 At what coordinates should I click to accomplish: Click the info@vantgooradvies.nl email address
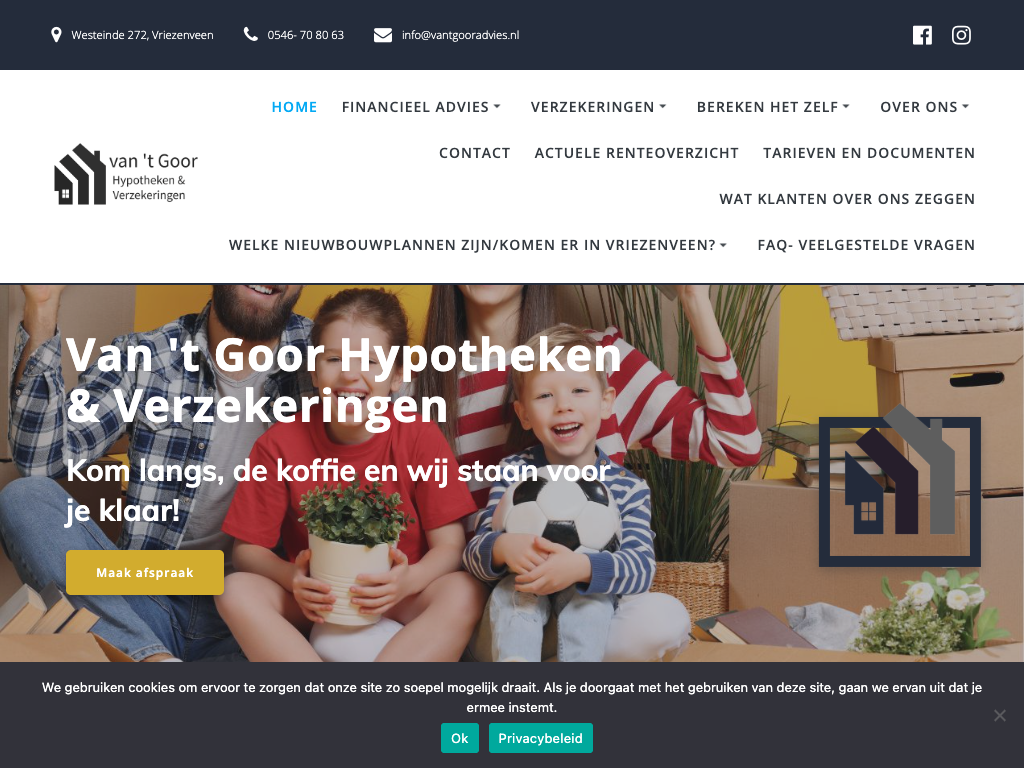pos(460,35)
